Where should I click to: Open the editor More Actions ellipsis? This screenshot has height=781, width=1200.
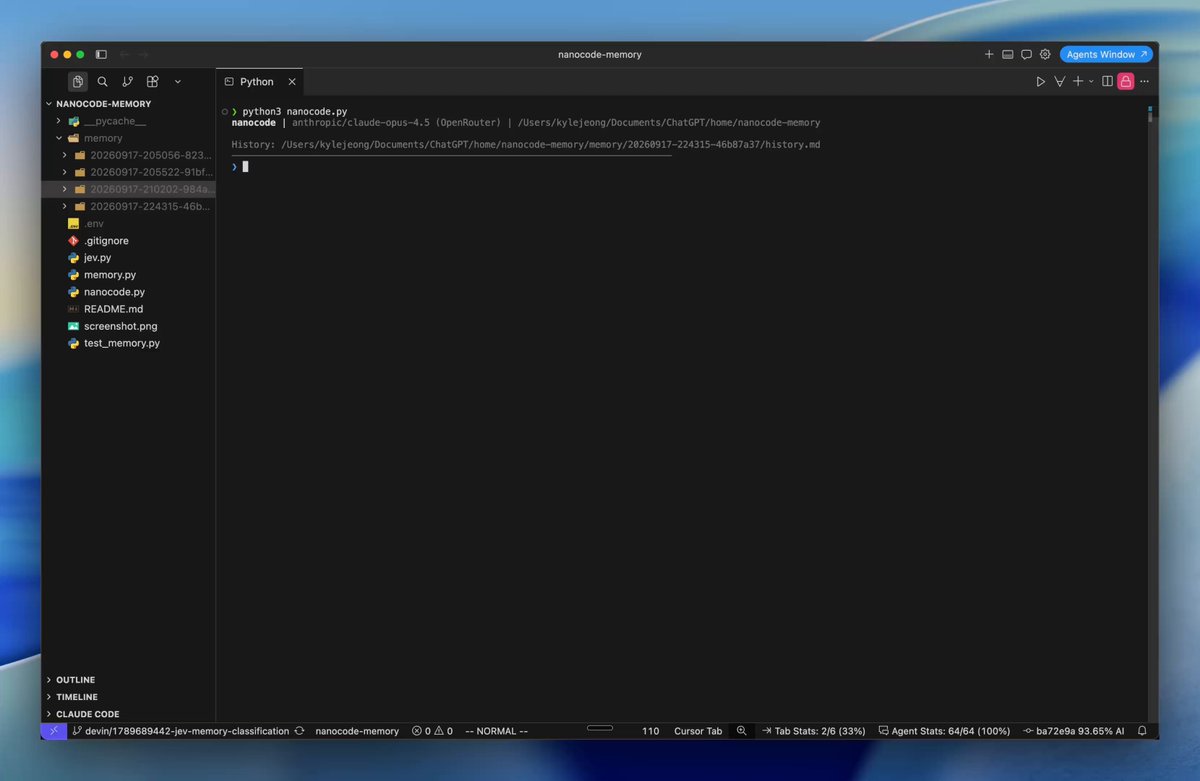tap(1145, 82)
